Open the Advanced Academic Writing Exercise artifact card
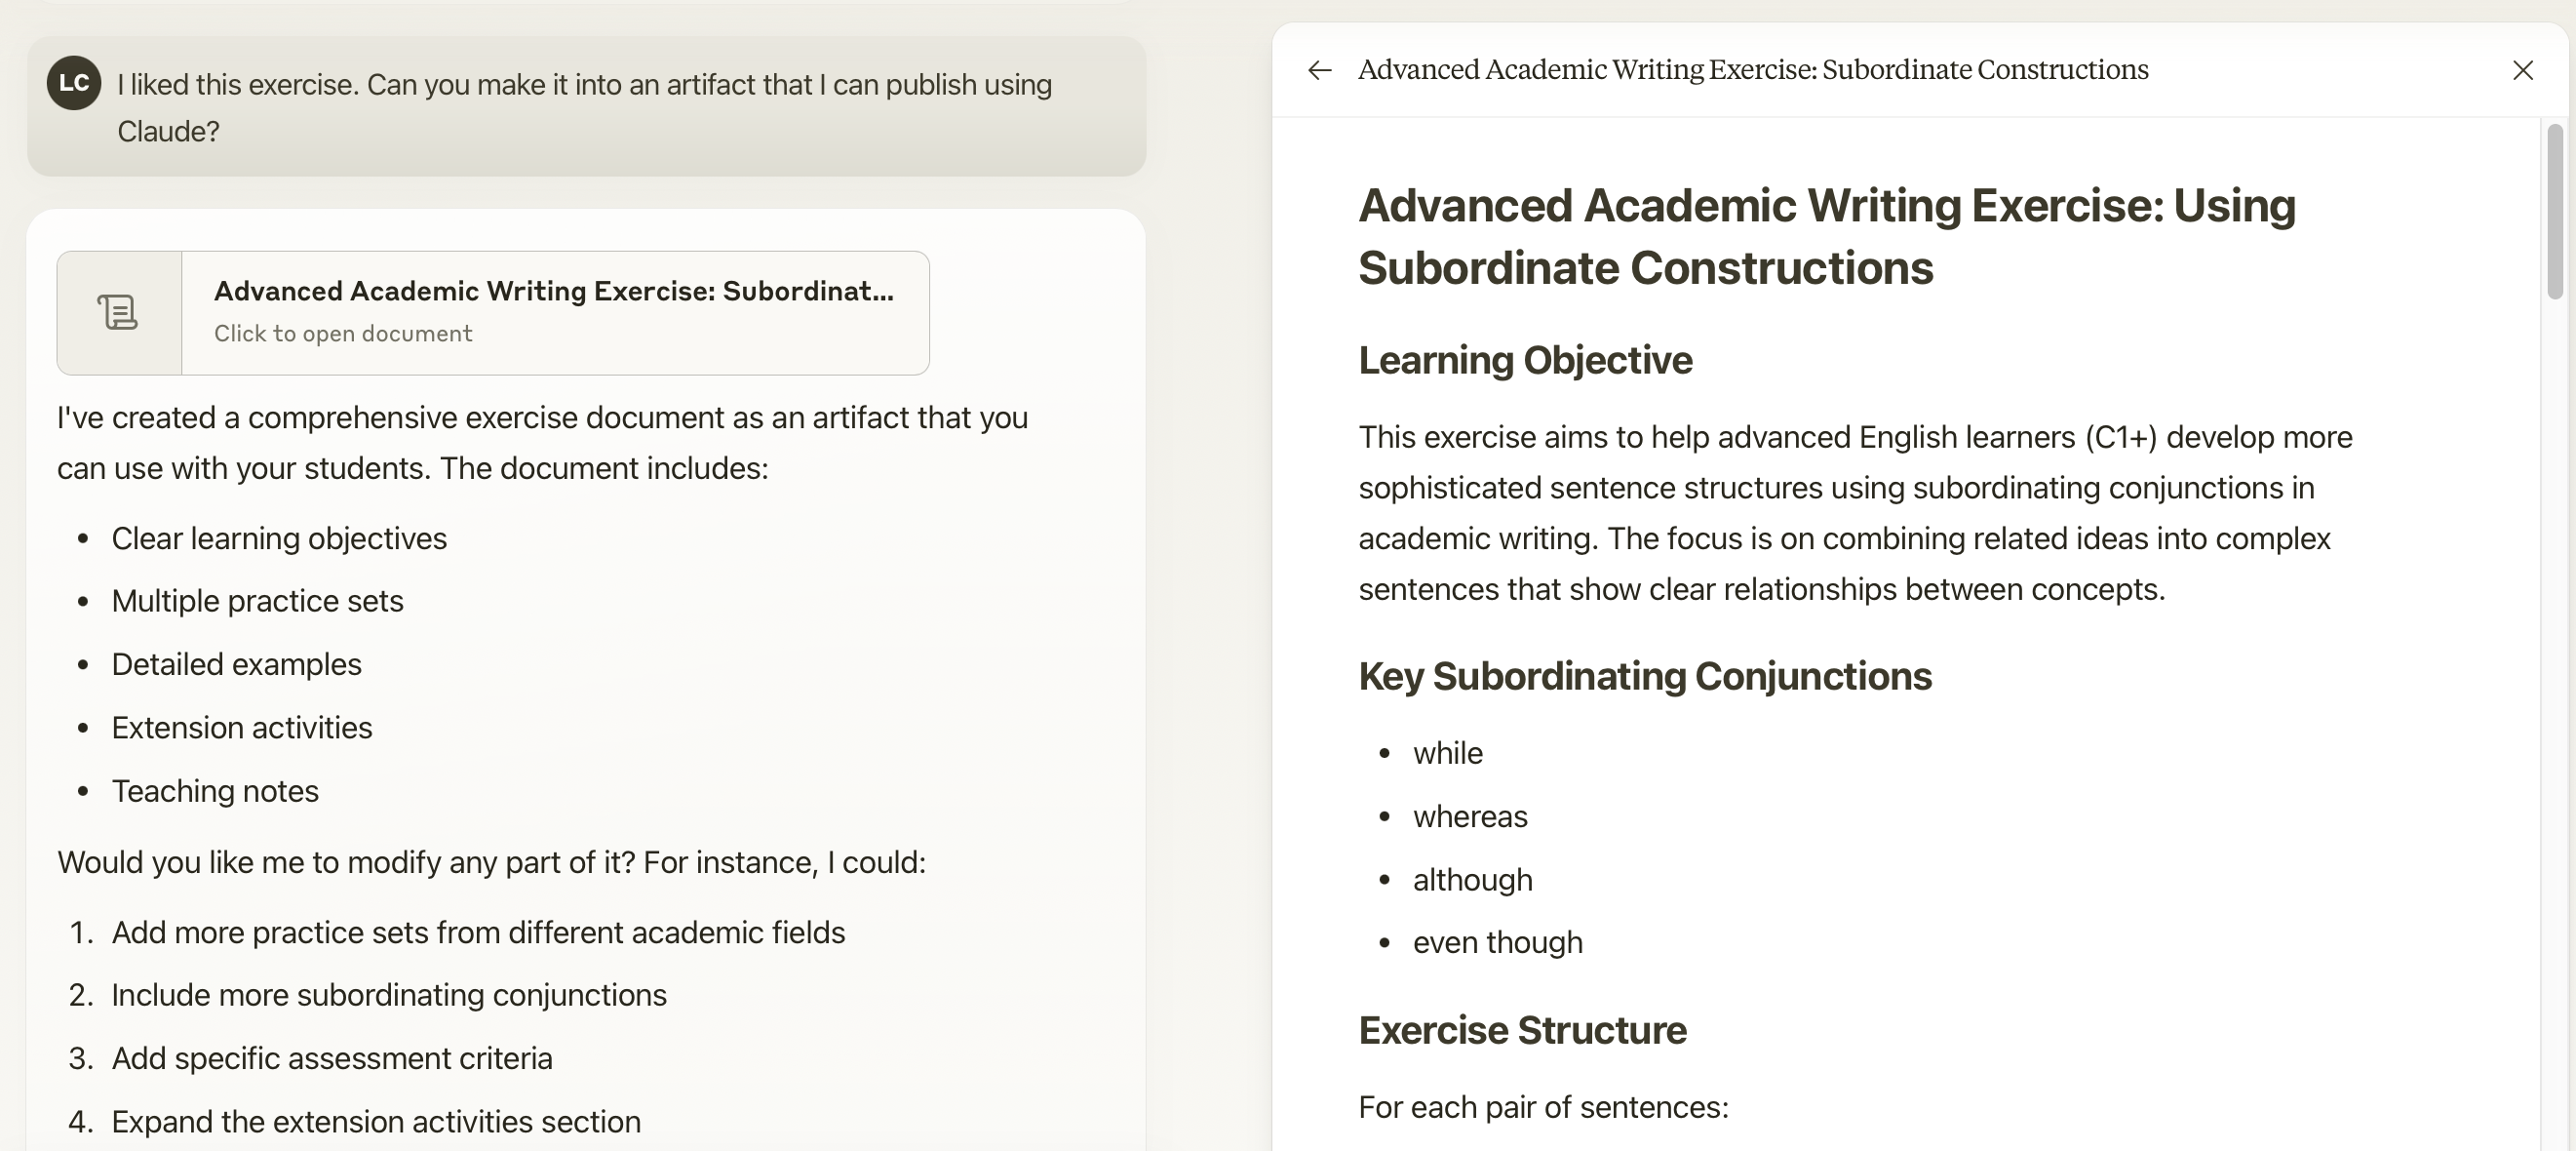Image resolution: width=2576 pixels, height=1151 pixels. [x=553, y=292]
